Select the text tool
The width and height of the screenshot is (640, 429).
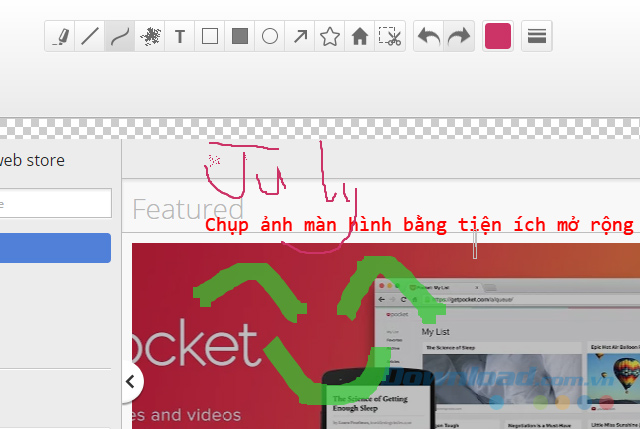click(x=180, y=36)
